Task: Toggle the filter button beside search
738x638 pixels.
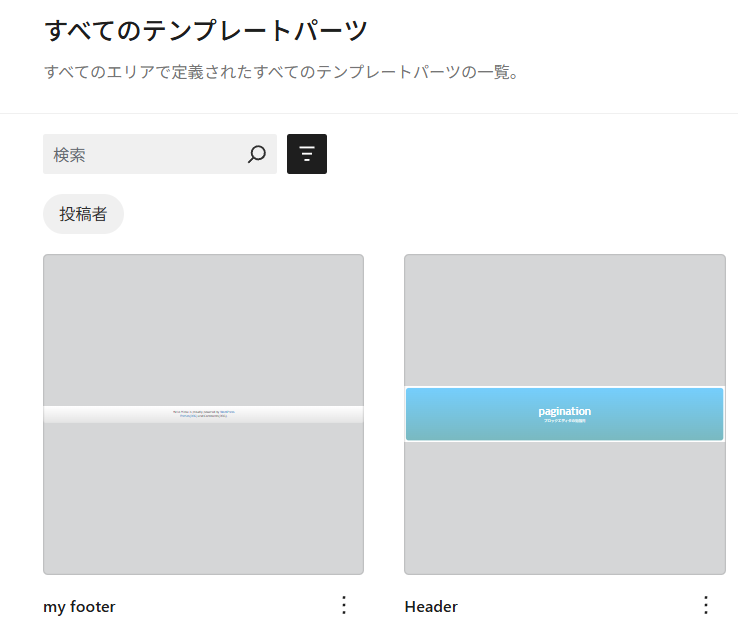Action: point(307,154)
